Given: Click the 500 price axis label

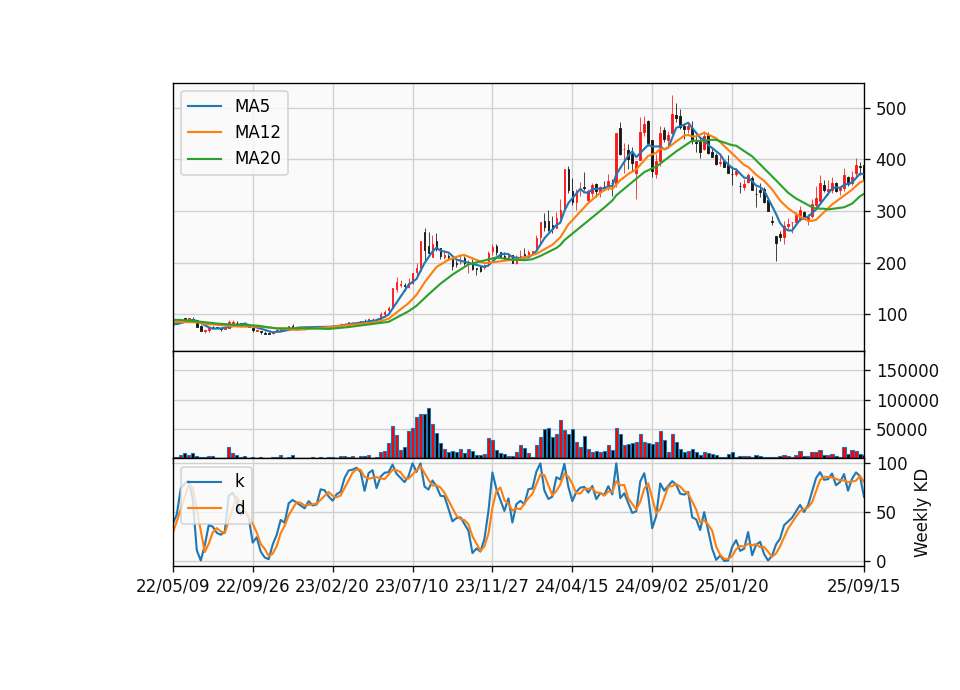Looking at the screenshot, I should click(x=891, y=109).
